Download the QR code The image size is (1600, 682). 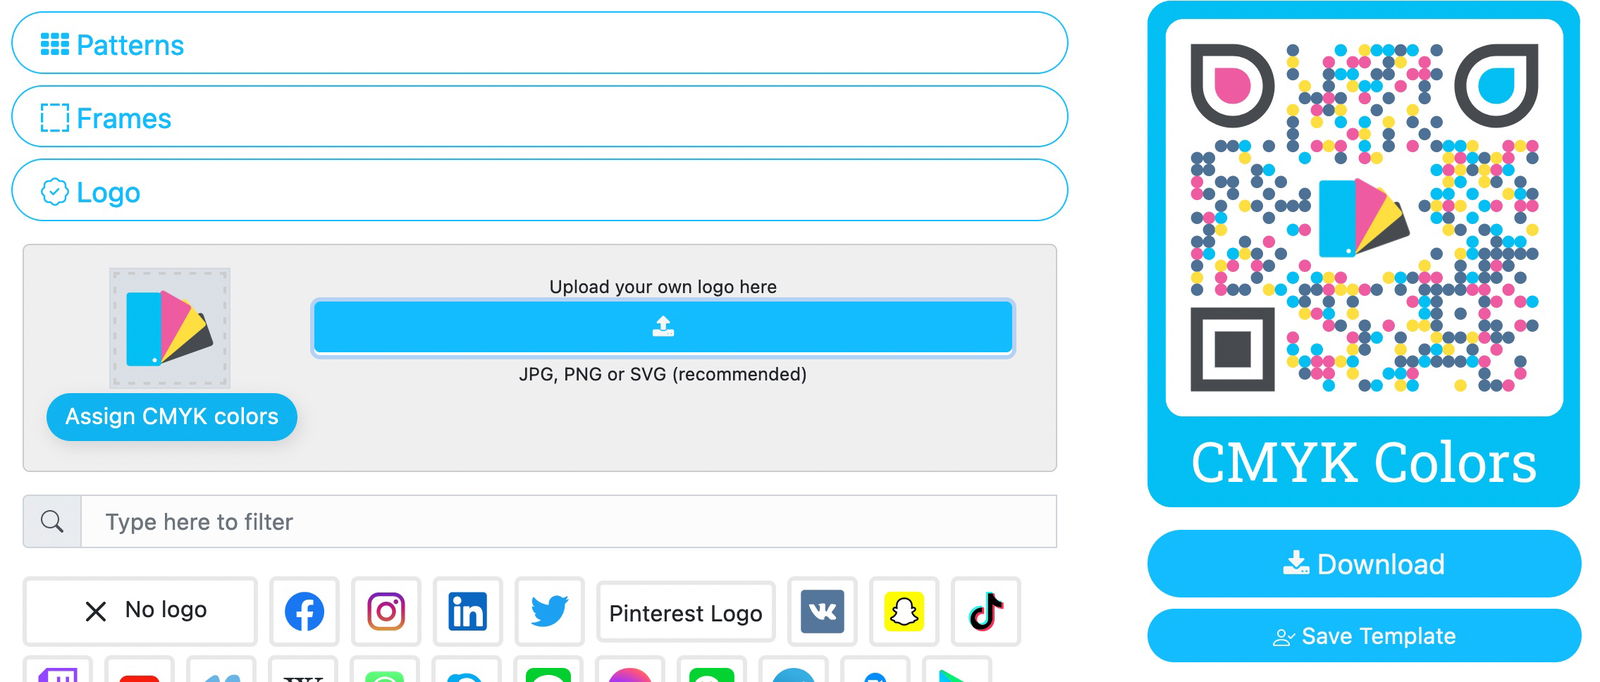point(1364,564)
